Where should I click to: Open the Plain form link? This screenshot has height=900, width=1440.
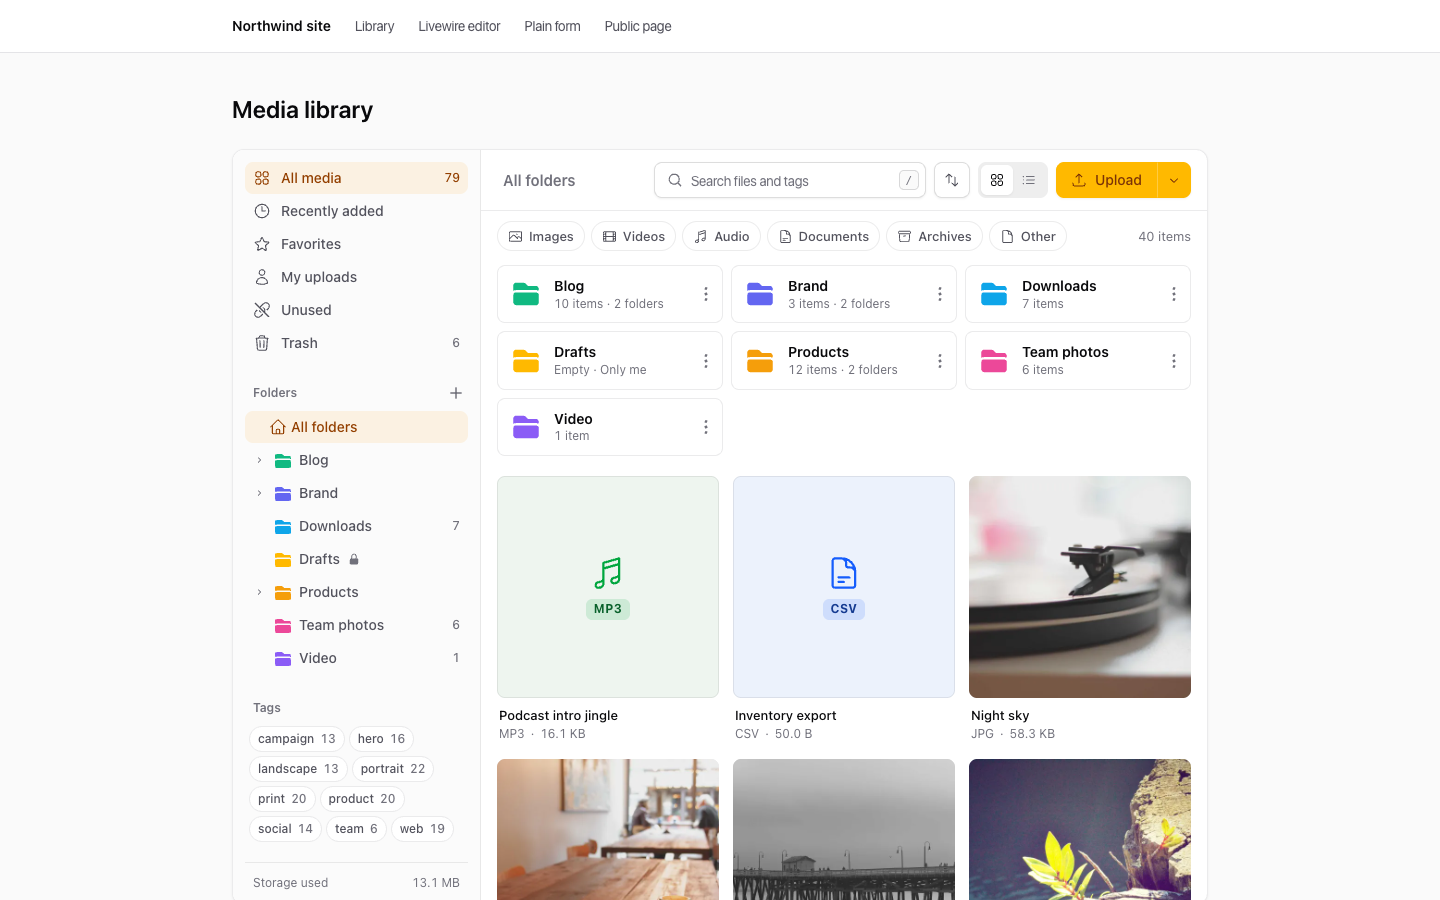(x=552, y=26)
